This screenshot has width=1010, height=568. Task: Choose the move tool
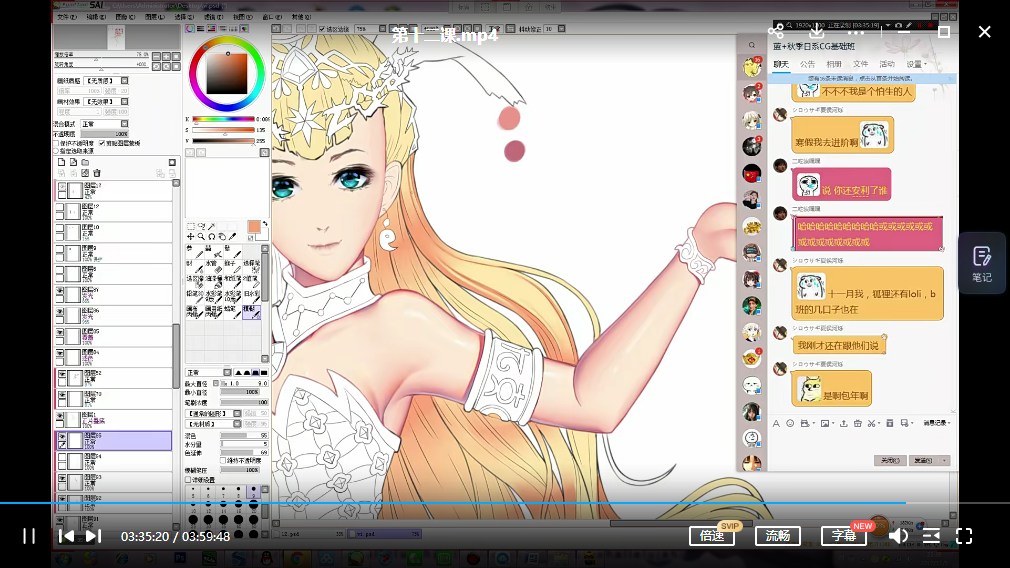tap(191, 237)
